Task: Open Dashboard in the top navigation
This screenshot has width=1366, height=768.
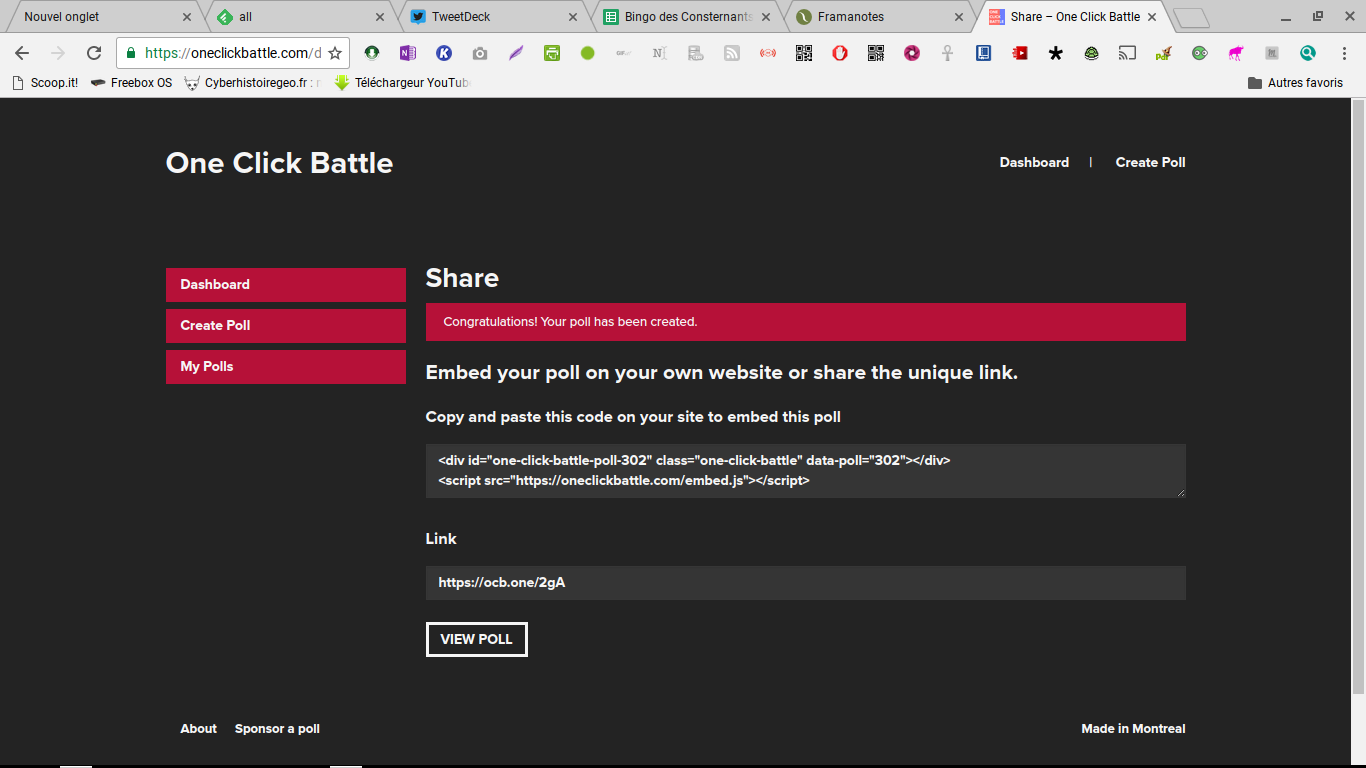Action: pos(1034,162)
